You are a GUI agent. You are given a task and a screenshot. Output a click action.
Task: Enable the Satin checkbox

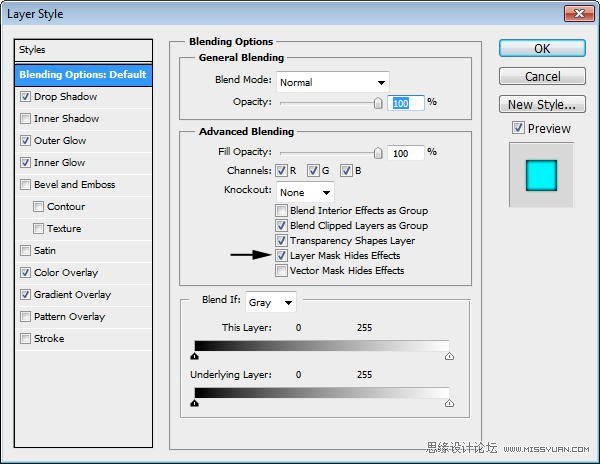pos(25,251)
